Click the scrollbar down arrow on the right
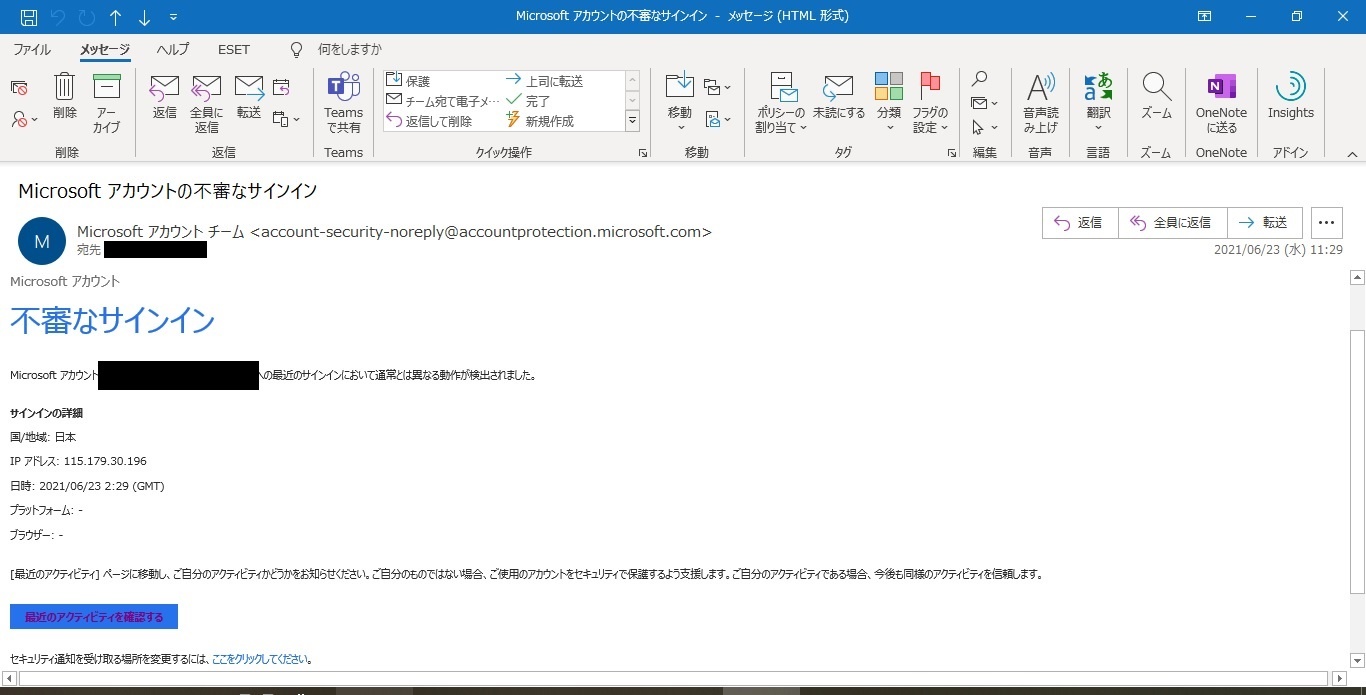The image size is (1366, 695). (x=1357, y=660)
